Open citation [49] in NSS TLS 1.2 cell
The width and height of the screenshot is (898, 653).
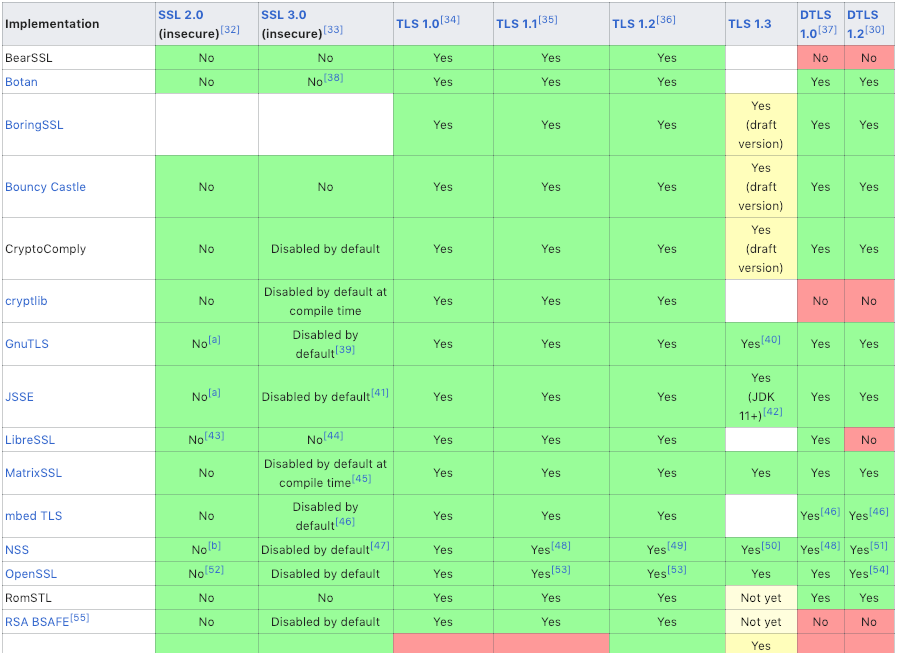pyautogui.click(x=676, y=545)
